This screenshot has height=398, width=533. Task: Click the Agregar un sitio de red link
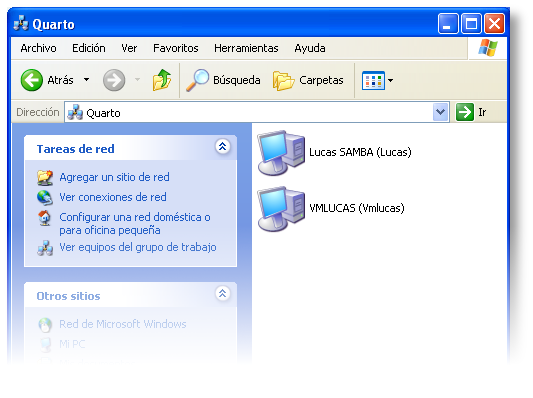(x=114, y=177)
